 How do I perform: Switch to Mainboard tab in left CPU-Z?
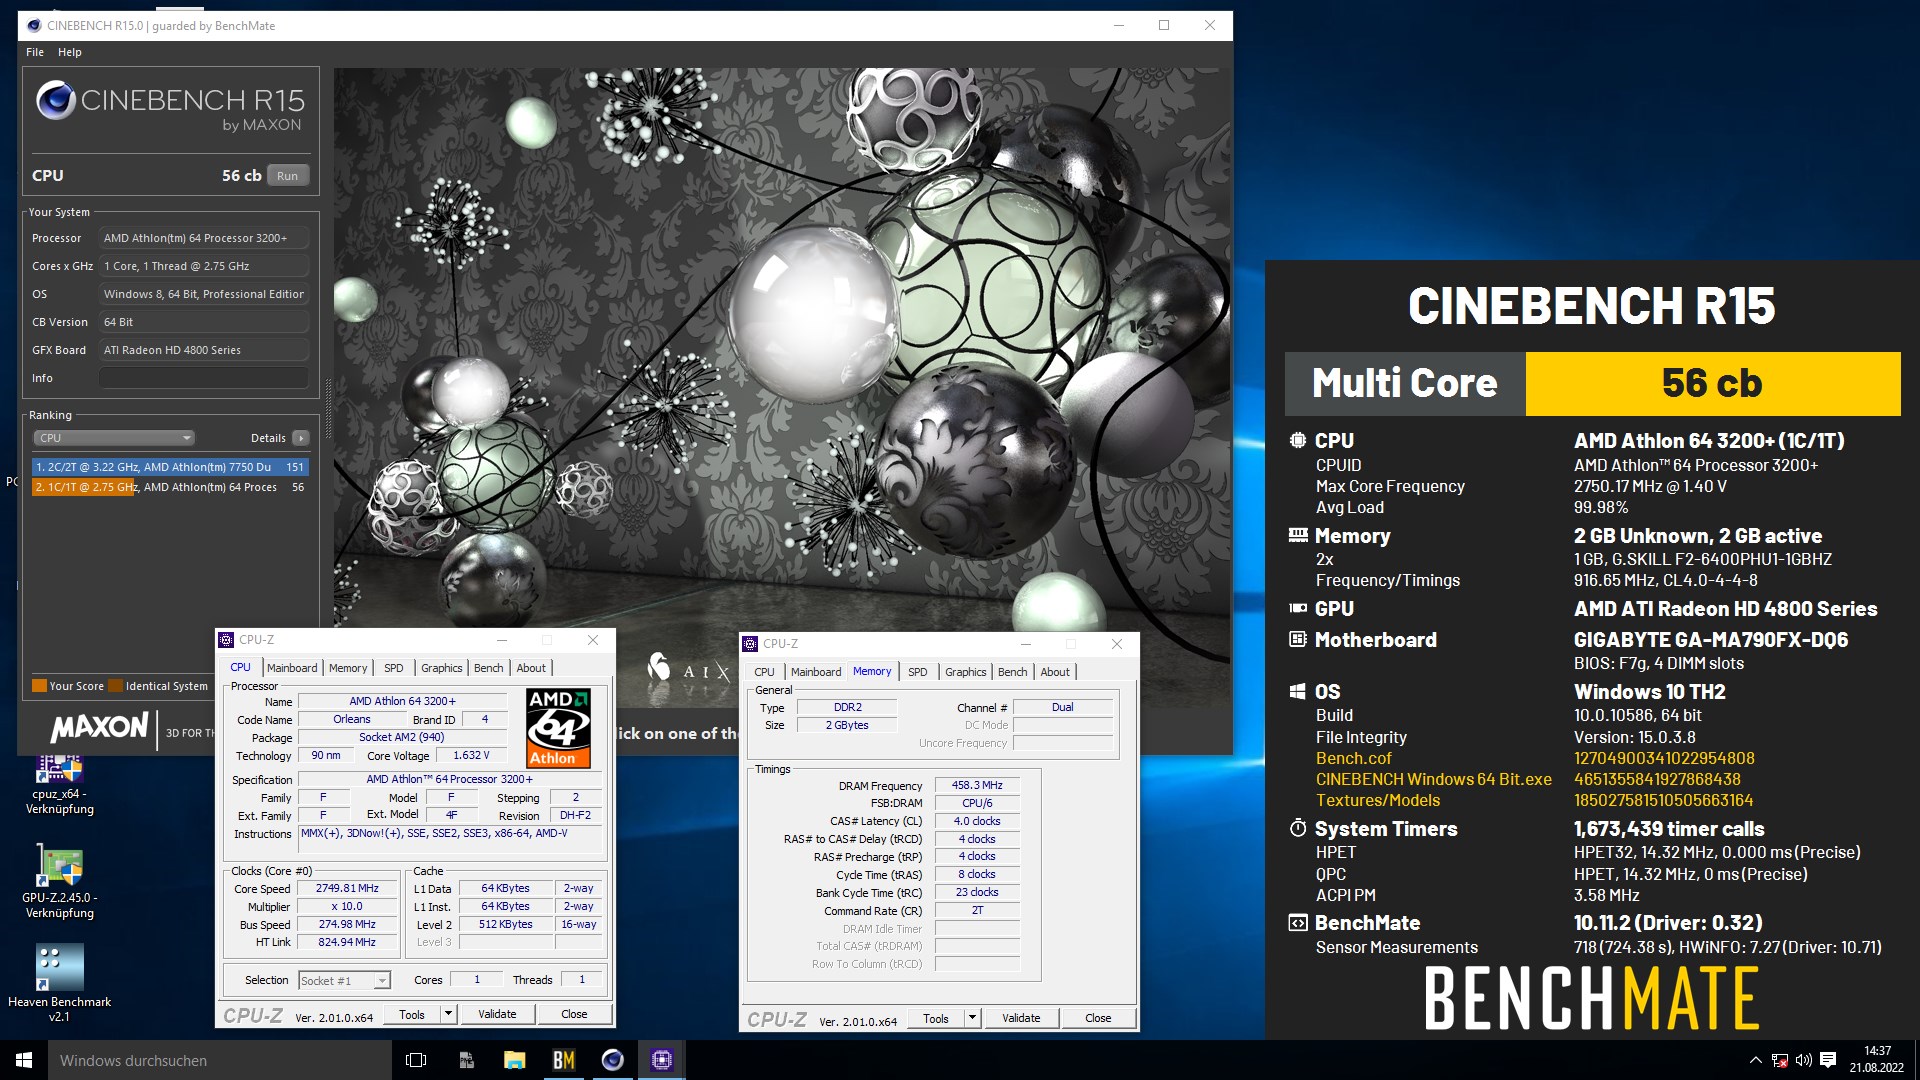pyautogui.click(x=292, y=668)
